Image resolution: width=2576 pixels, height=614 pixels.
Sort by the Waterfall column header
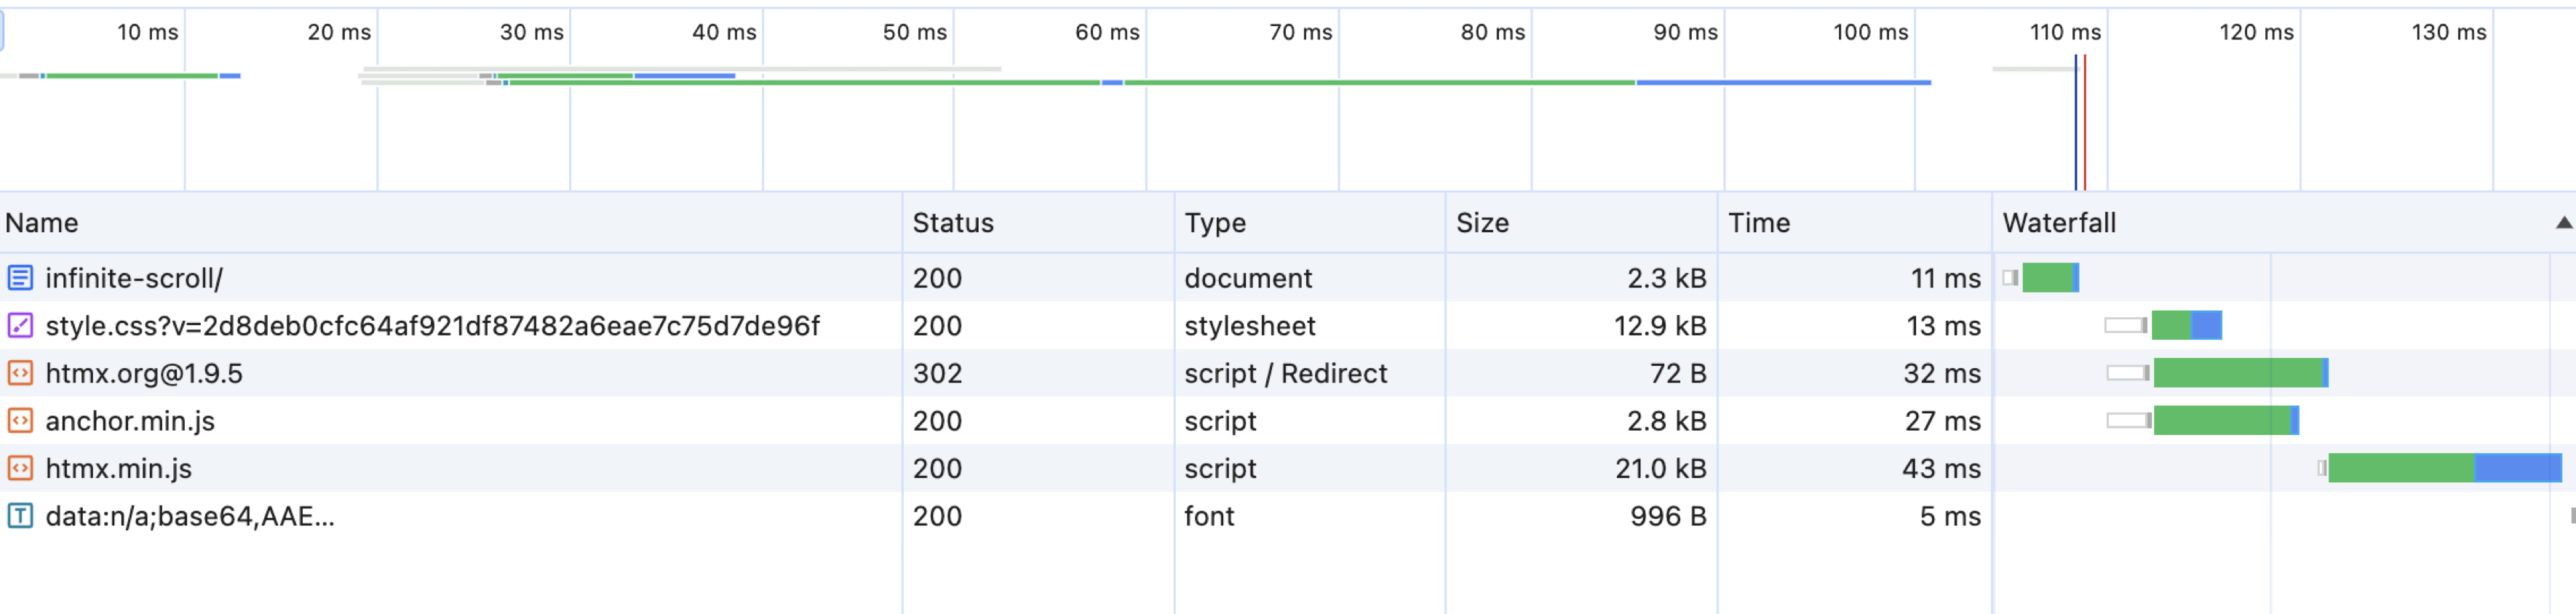click(x=2284, y=223)
